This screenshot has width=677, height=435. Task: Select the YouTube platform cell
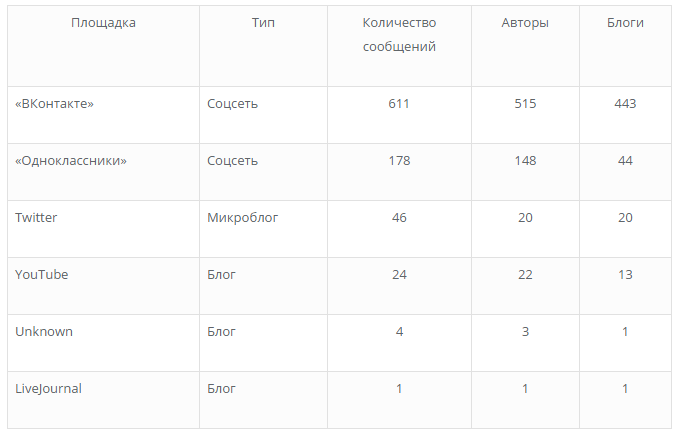point(42,275)
